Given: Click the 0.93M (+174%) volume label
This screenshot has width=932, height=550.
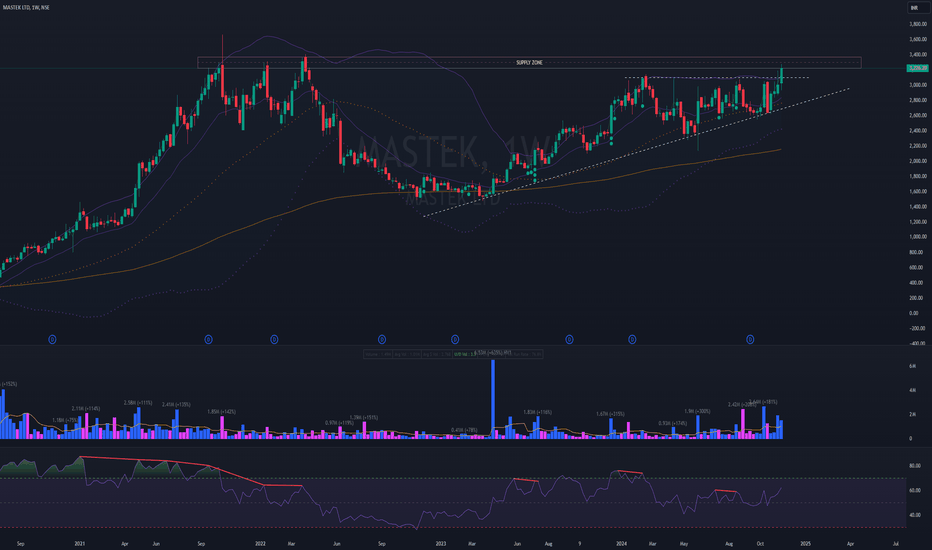Looking at the screenshot, I should [x=672, y=423].
